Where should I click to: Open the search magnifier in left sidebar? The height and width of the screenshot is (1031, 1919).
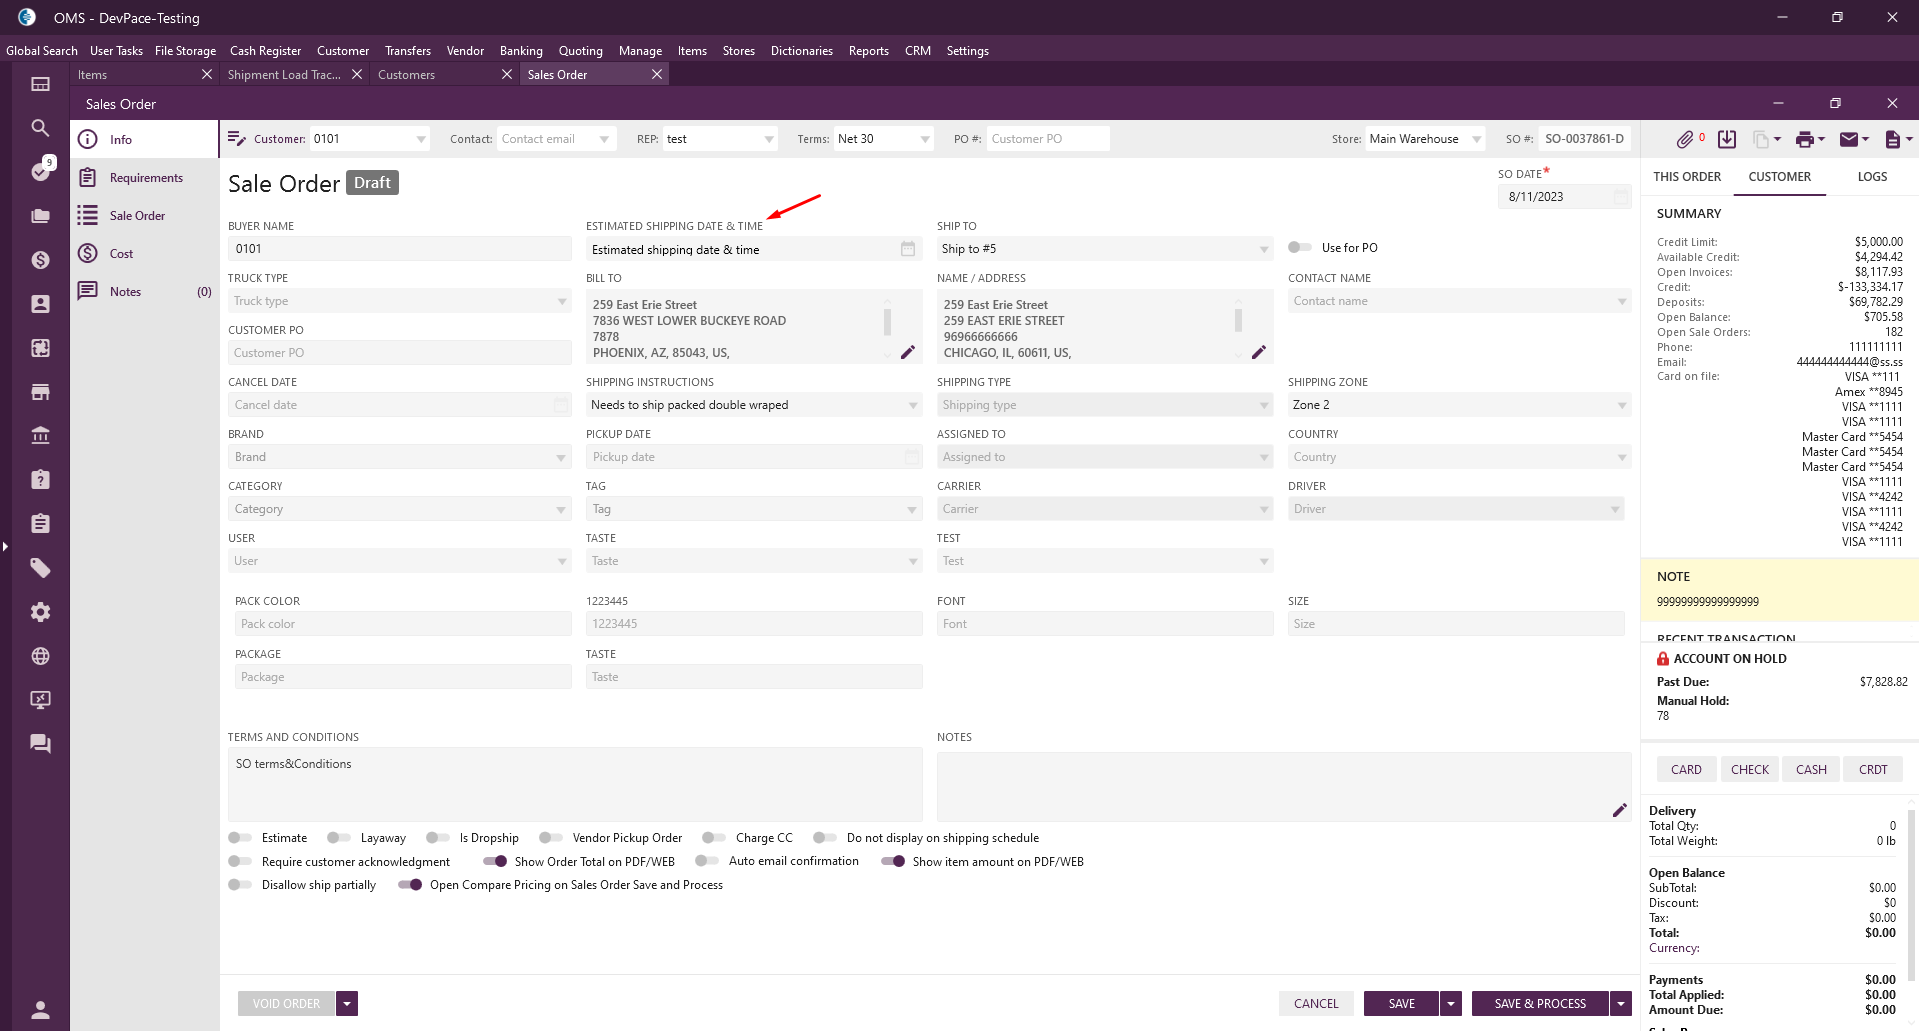[40, 128]
